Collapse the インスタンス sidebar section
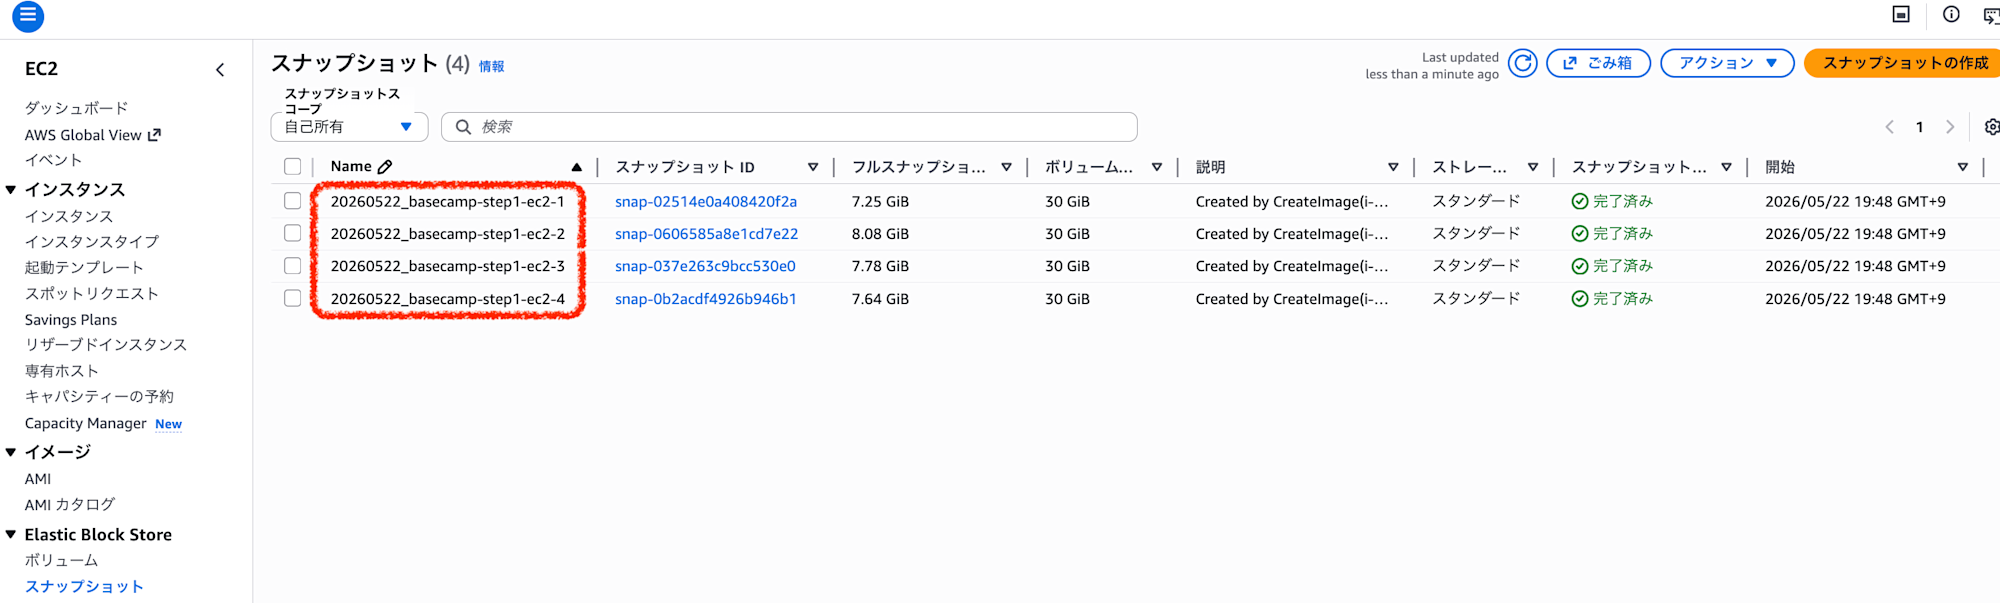The width and height of the screenshot is (2000, 603). click(11, 190)
